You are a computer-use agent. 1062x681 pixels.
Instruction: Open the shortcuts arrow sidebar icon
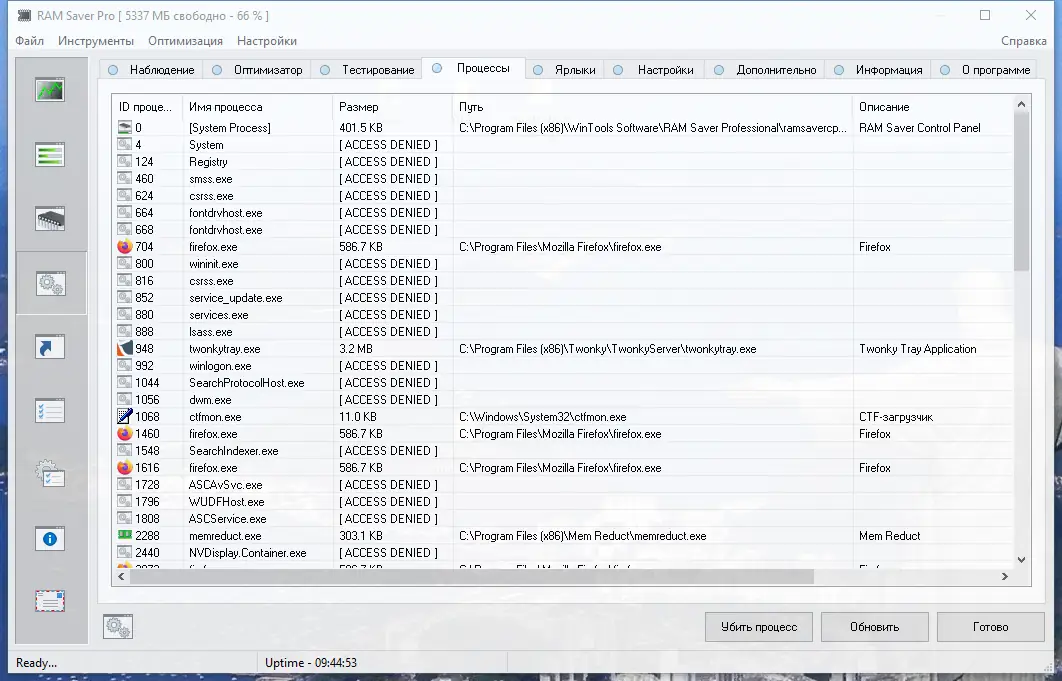click(50, 347)
